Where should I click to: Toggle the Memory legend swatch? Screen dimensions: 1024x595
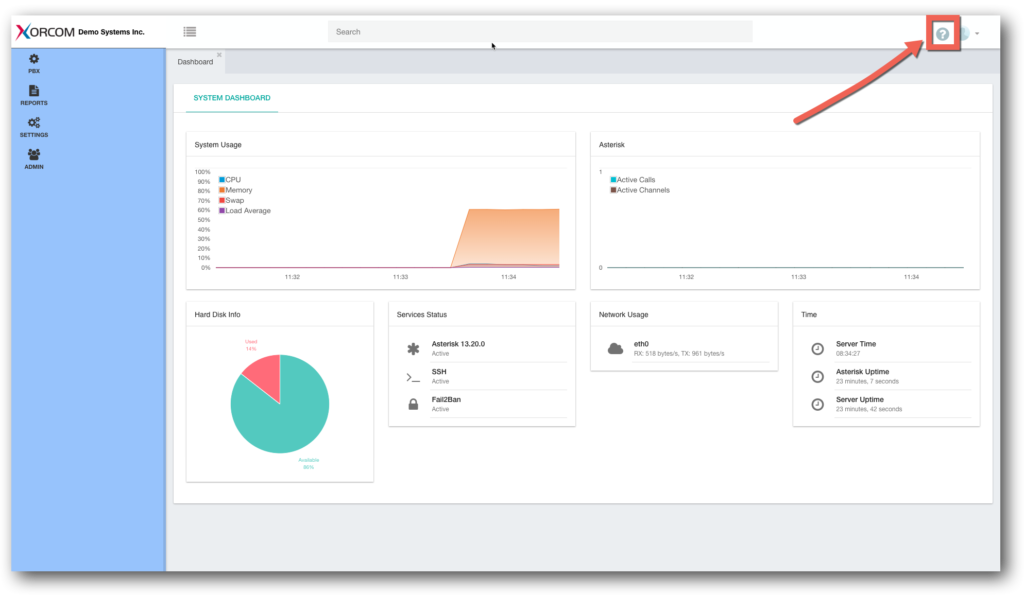222,190
